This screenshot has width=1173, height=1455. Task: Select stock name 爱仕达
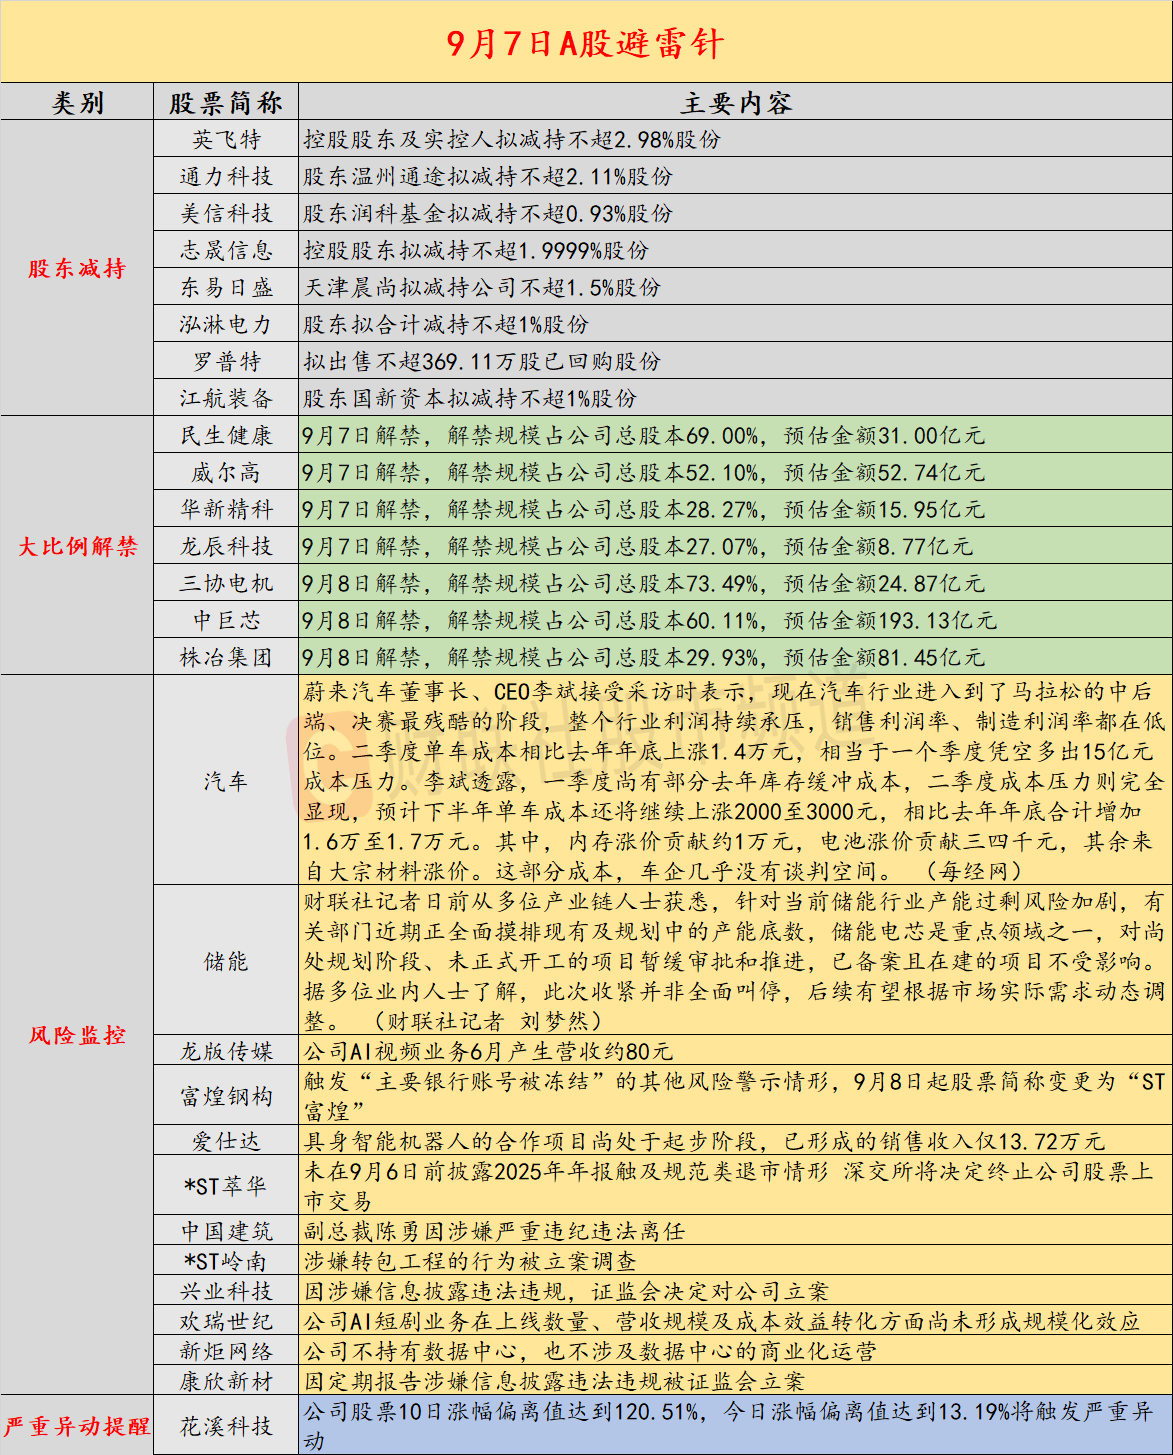[226, 1141]
